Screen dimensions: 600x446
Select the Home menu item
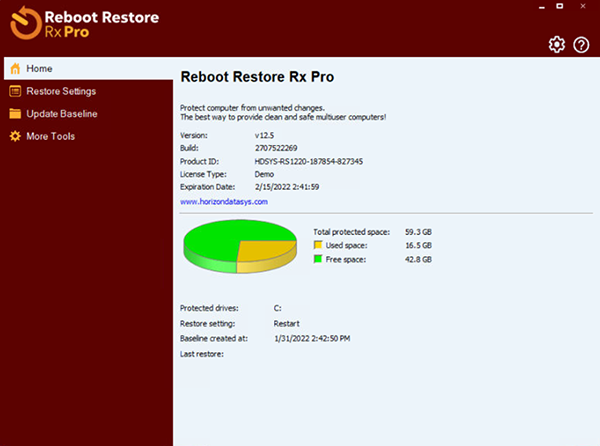88,68
